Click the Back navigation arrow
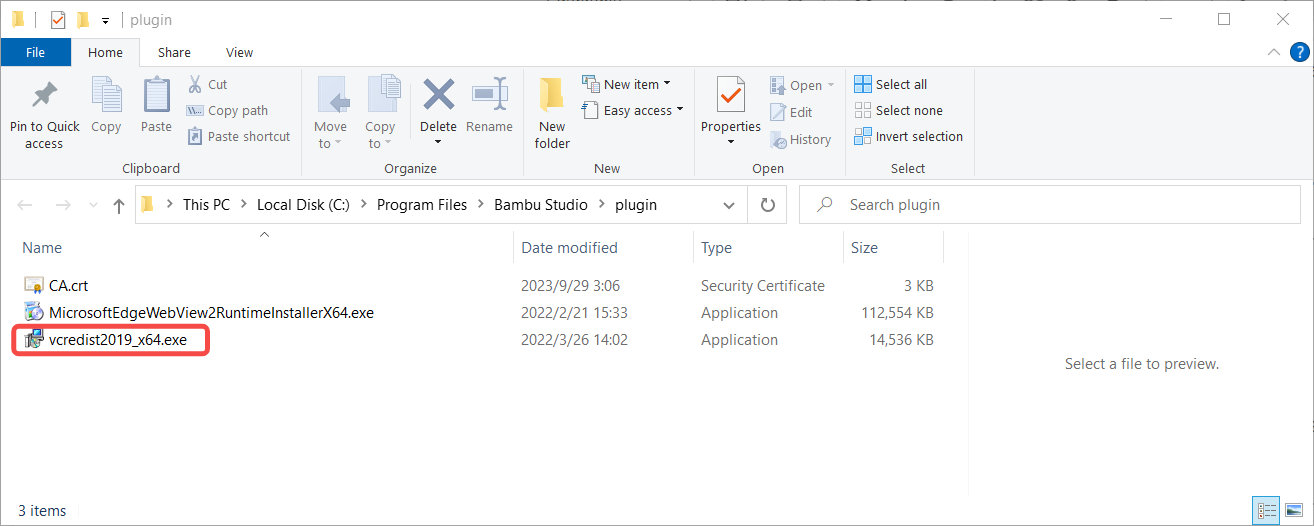The height and width of the screenshot is (526, 1314). click(x=26, y=205)
